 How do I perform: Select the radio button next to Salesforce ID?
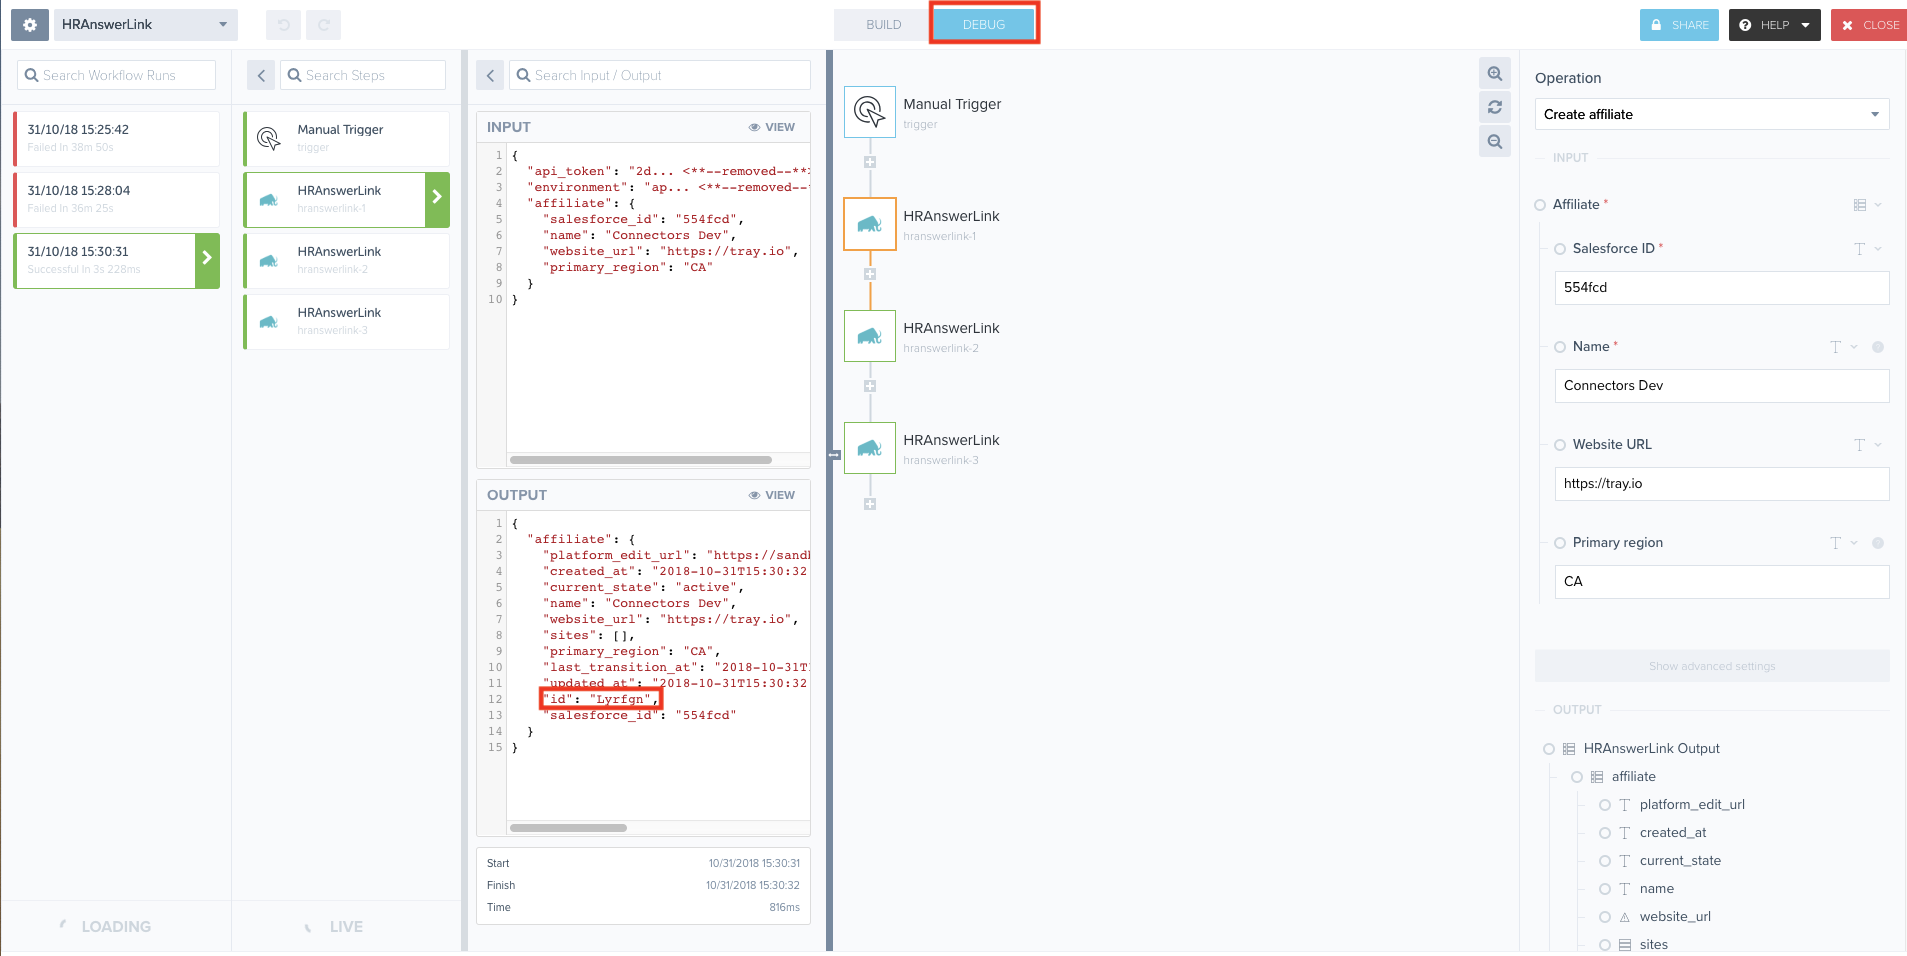(1560, 248)
